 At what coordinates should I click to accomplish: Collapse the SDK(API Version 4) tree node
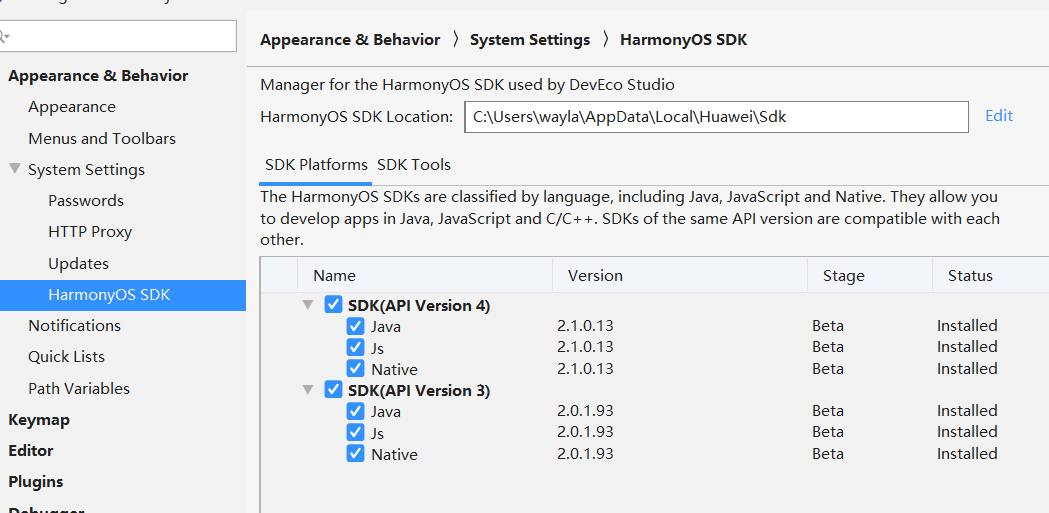[x=308, y=305]
